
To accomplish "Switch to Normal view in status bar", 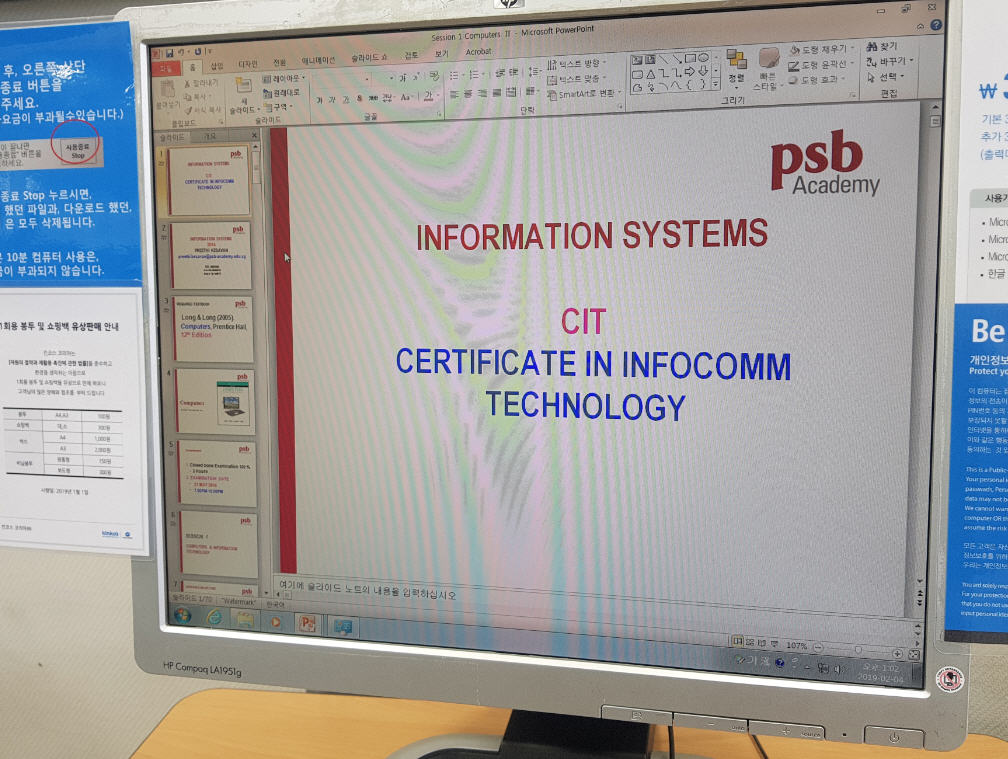I will pos(737,641).
